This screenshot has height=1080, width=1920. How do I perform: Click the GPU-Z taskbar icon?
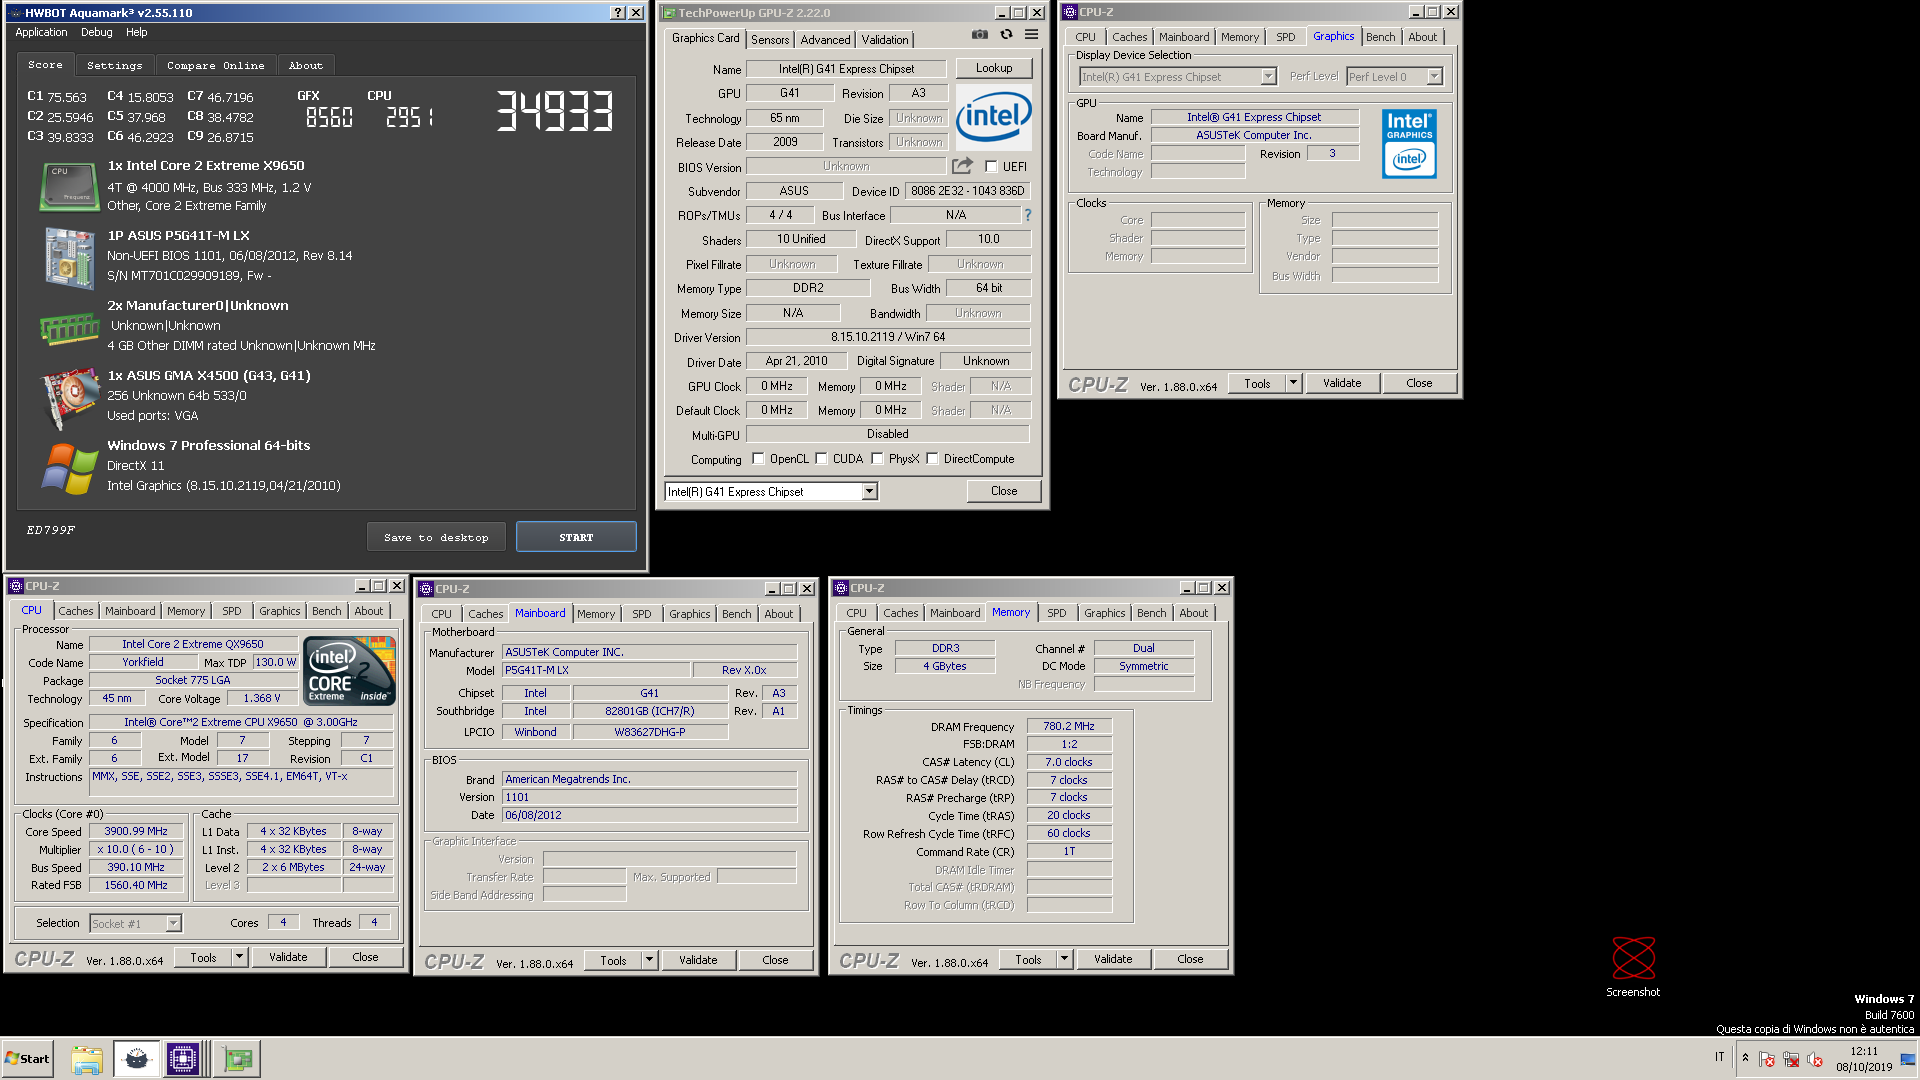(x=238, y=1059)
